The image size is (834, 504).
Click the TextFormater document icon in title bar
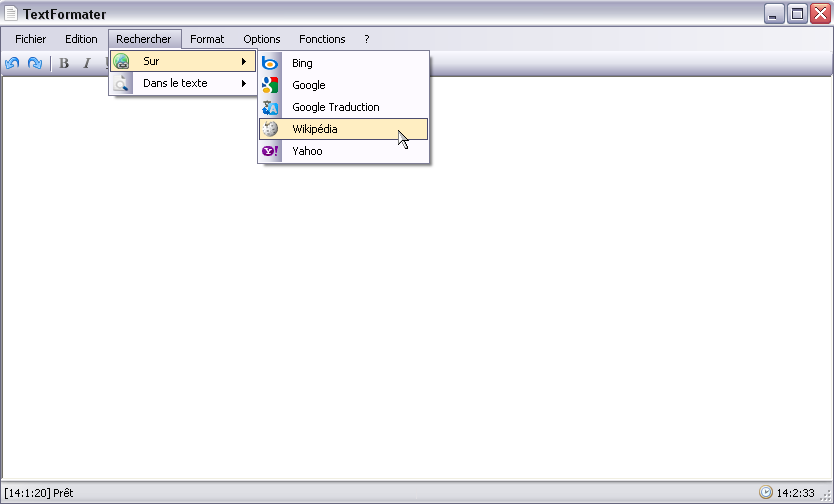click(x=11, y=13)
